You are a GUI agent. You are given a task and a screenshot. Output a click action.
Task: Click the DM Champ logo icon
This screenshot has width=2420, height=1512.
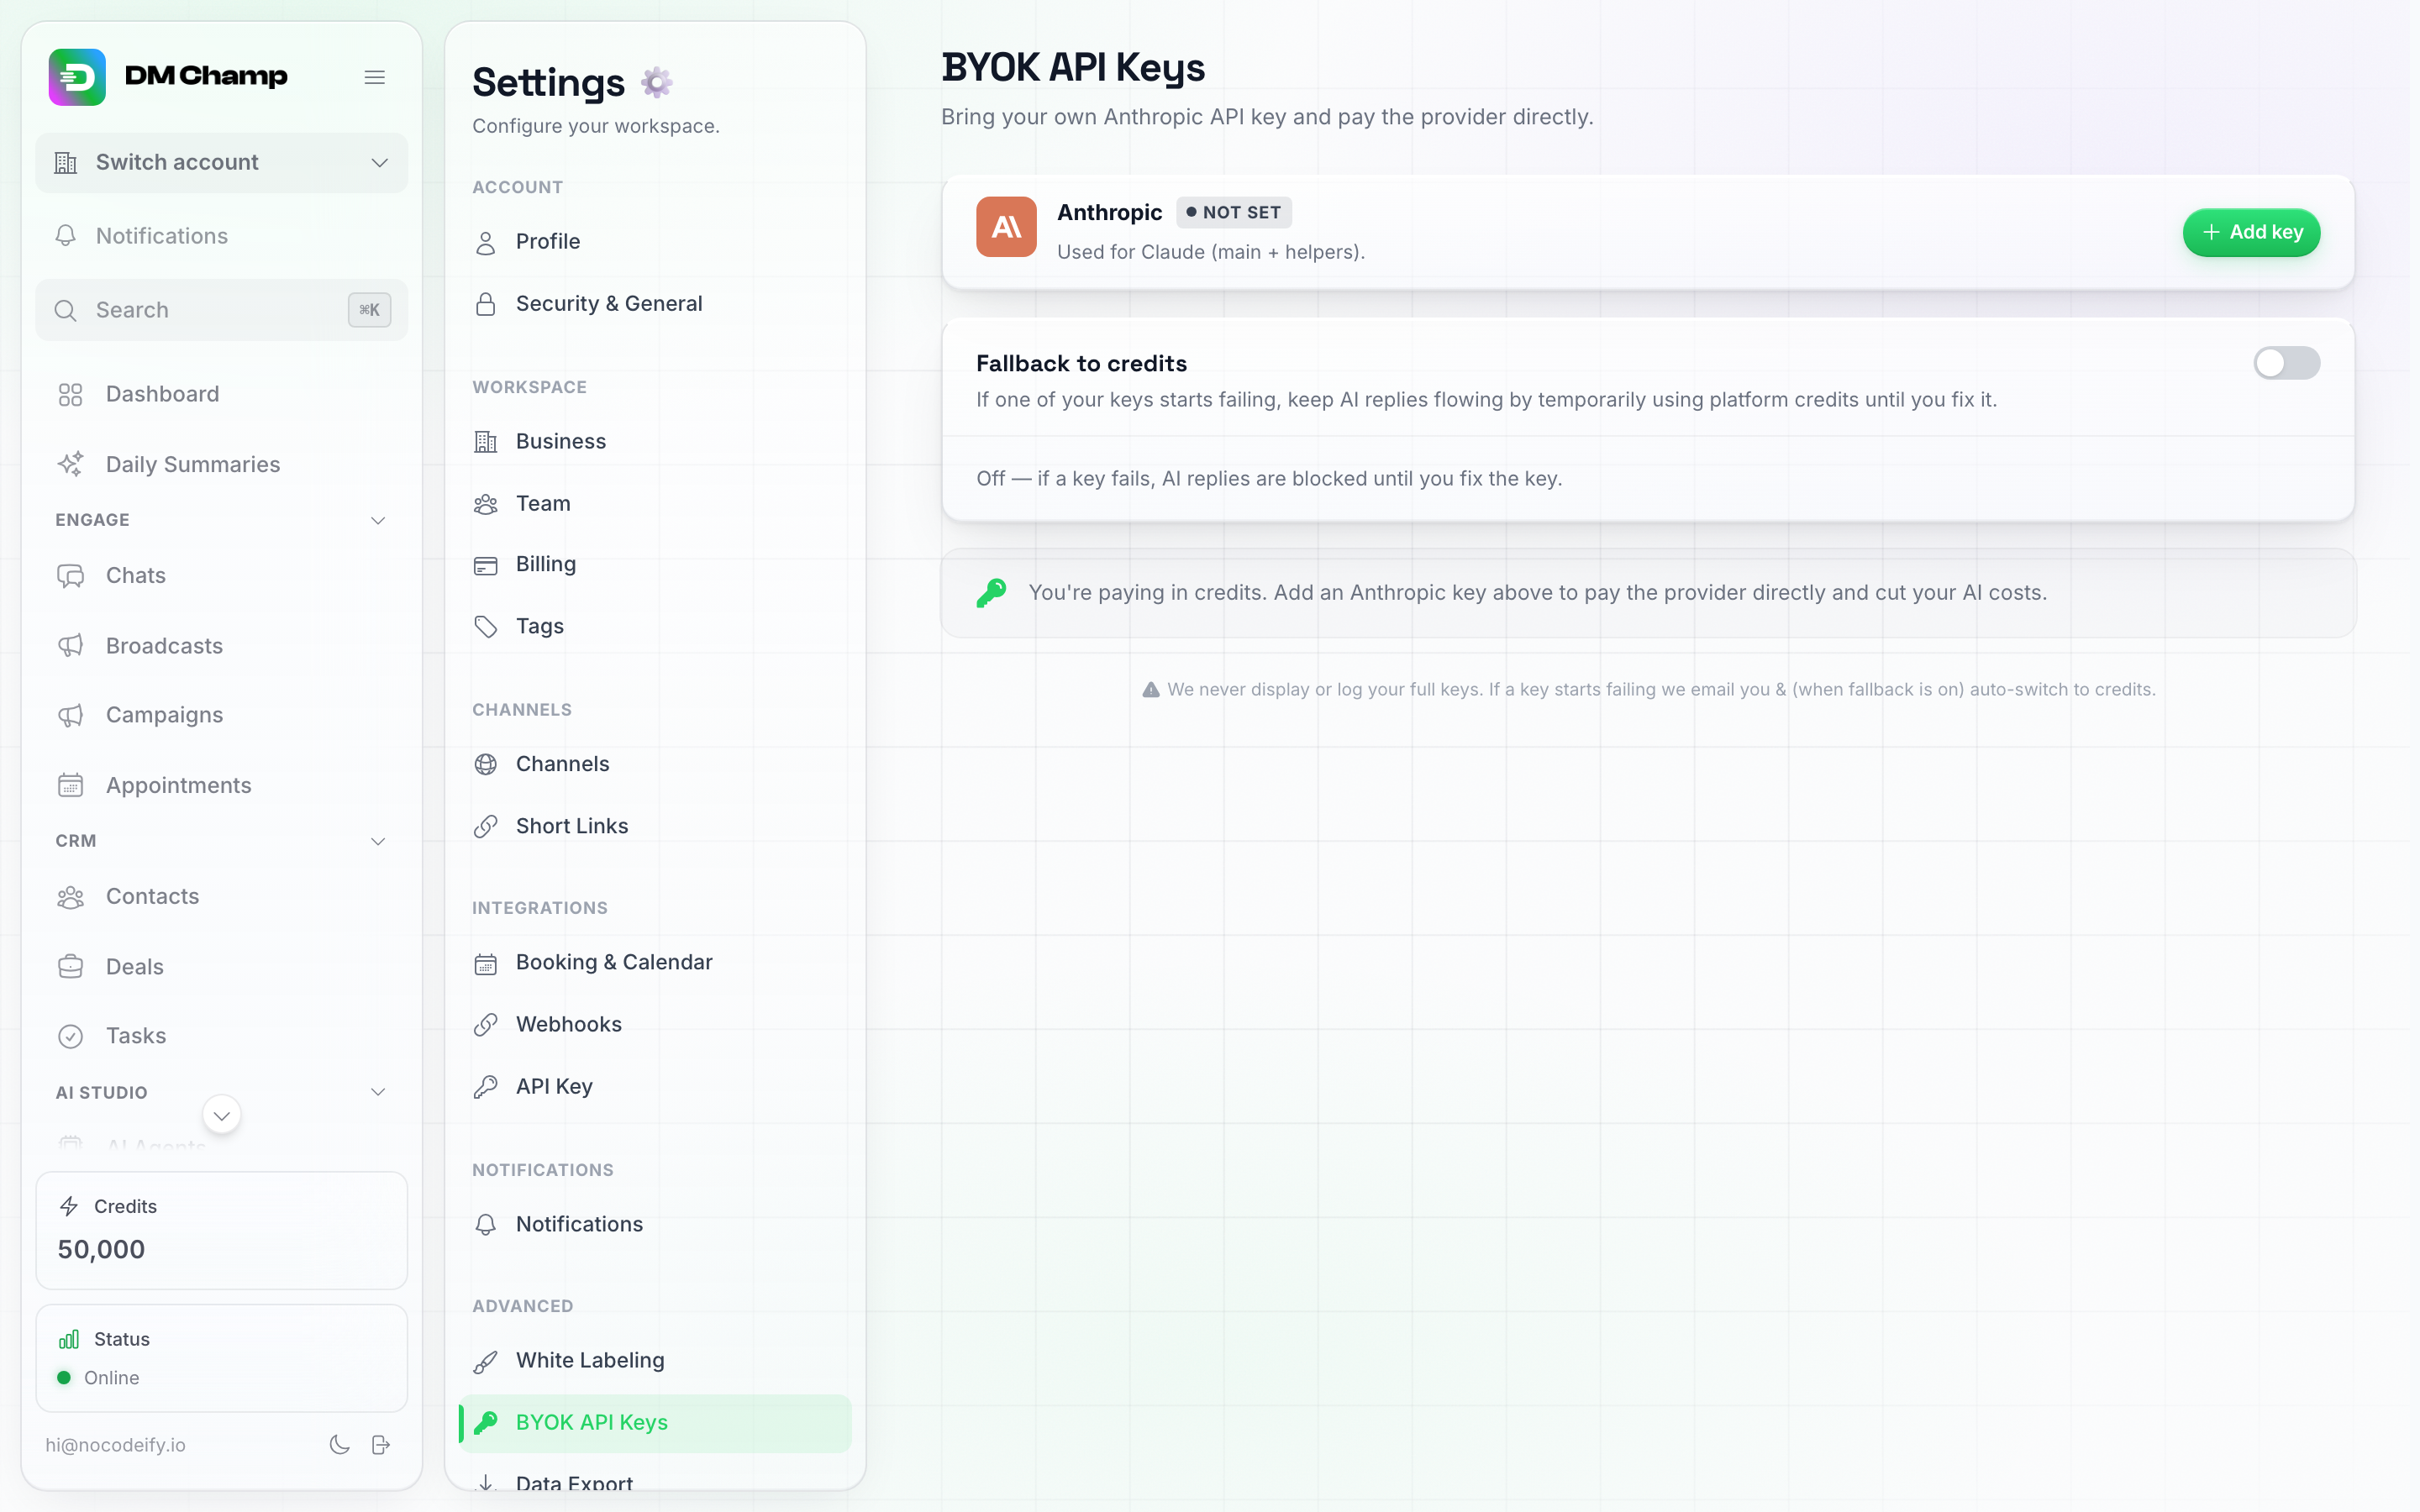point(77,77)
